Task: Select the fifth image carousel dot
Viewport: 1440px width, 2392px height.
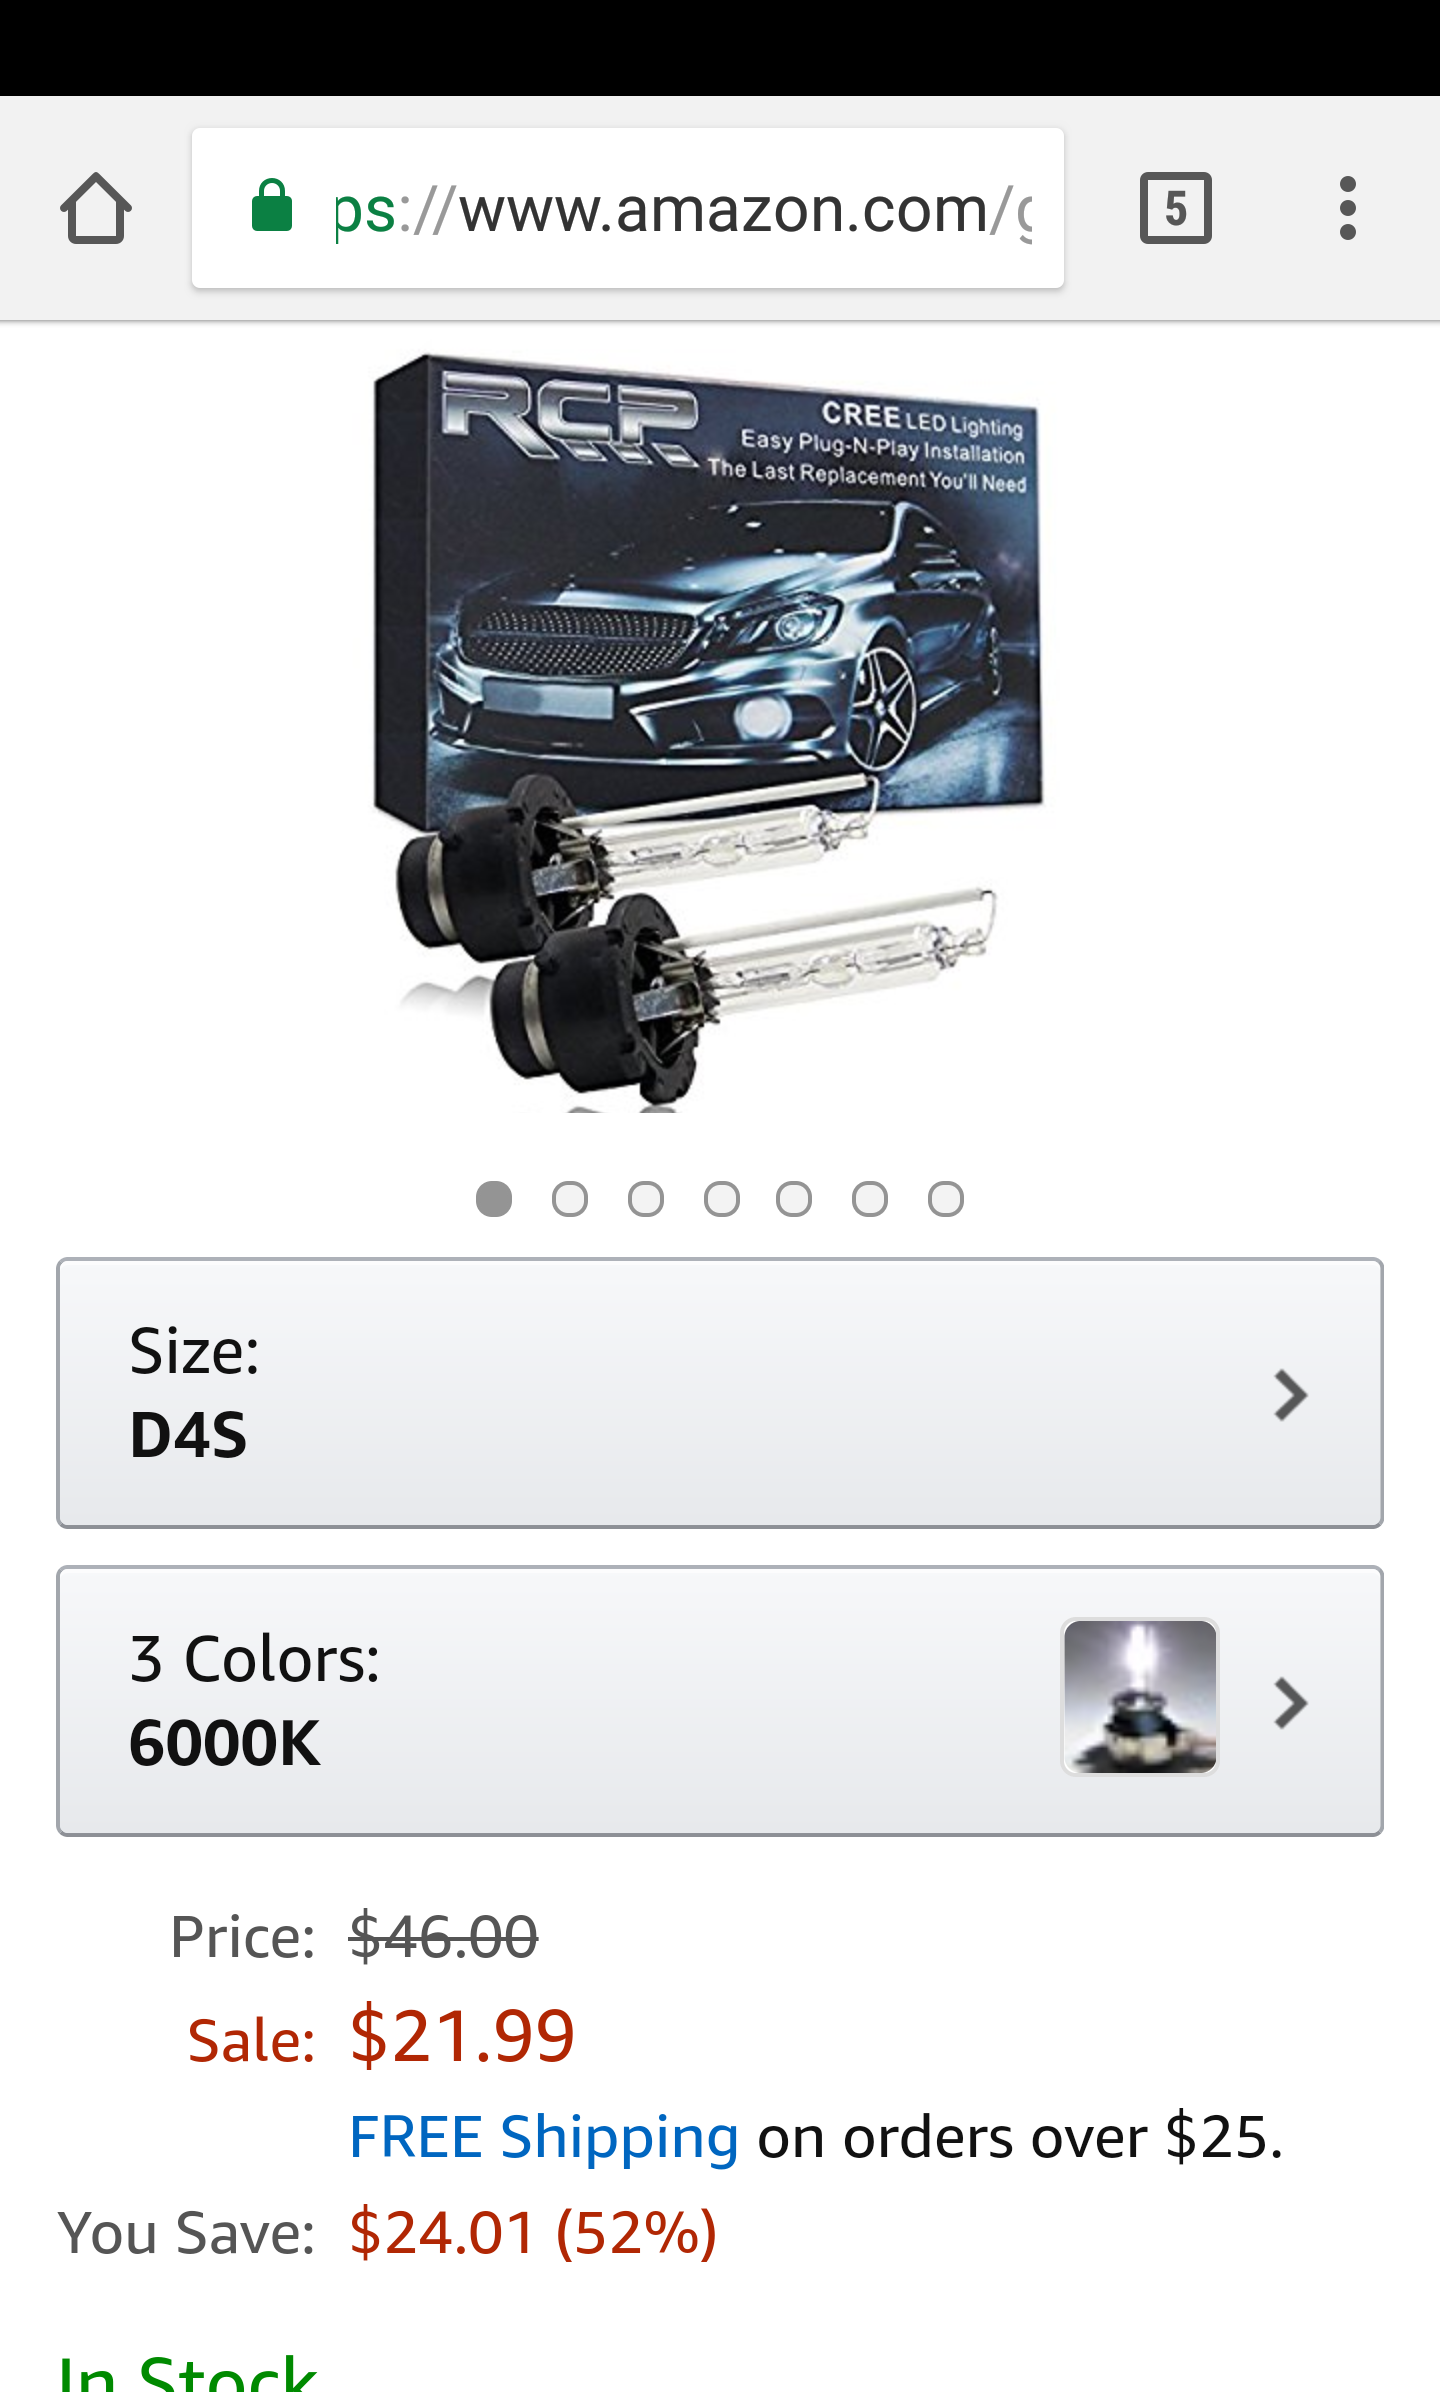Action: tap(794, 1199)
